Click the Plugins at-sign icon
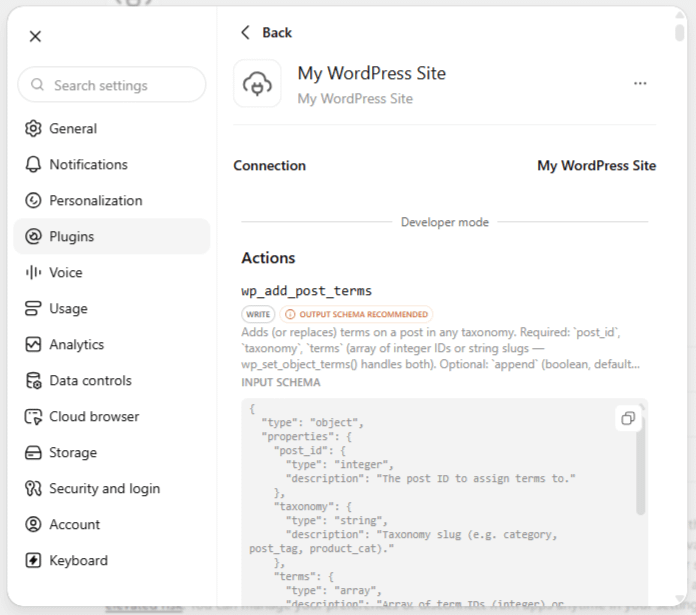696x615 pixels. tap(33, 237)
